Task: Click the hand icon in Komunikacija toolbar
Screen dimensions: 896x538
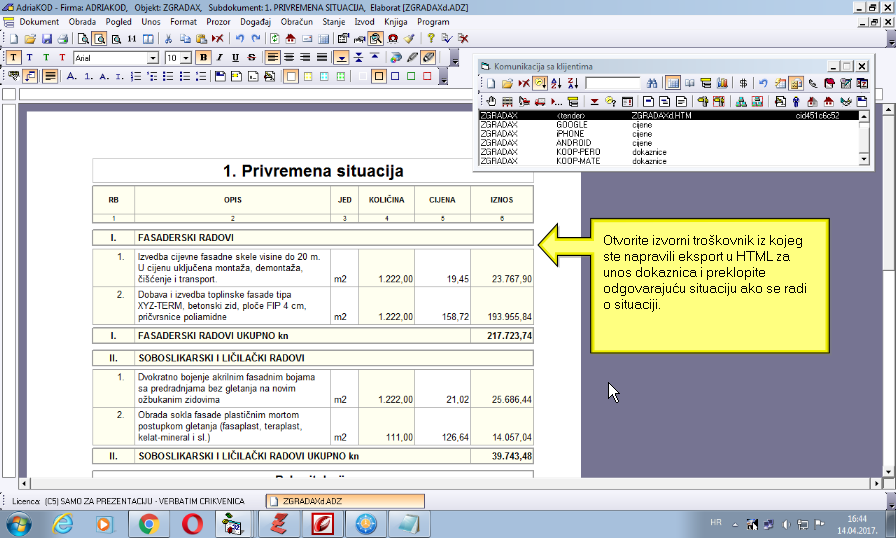Action: [491, 102]
